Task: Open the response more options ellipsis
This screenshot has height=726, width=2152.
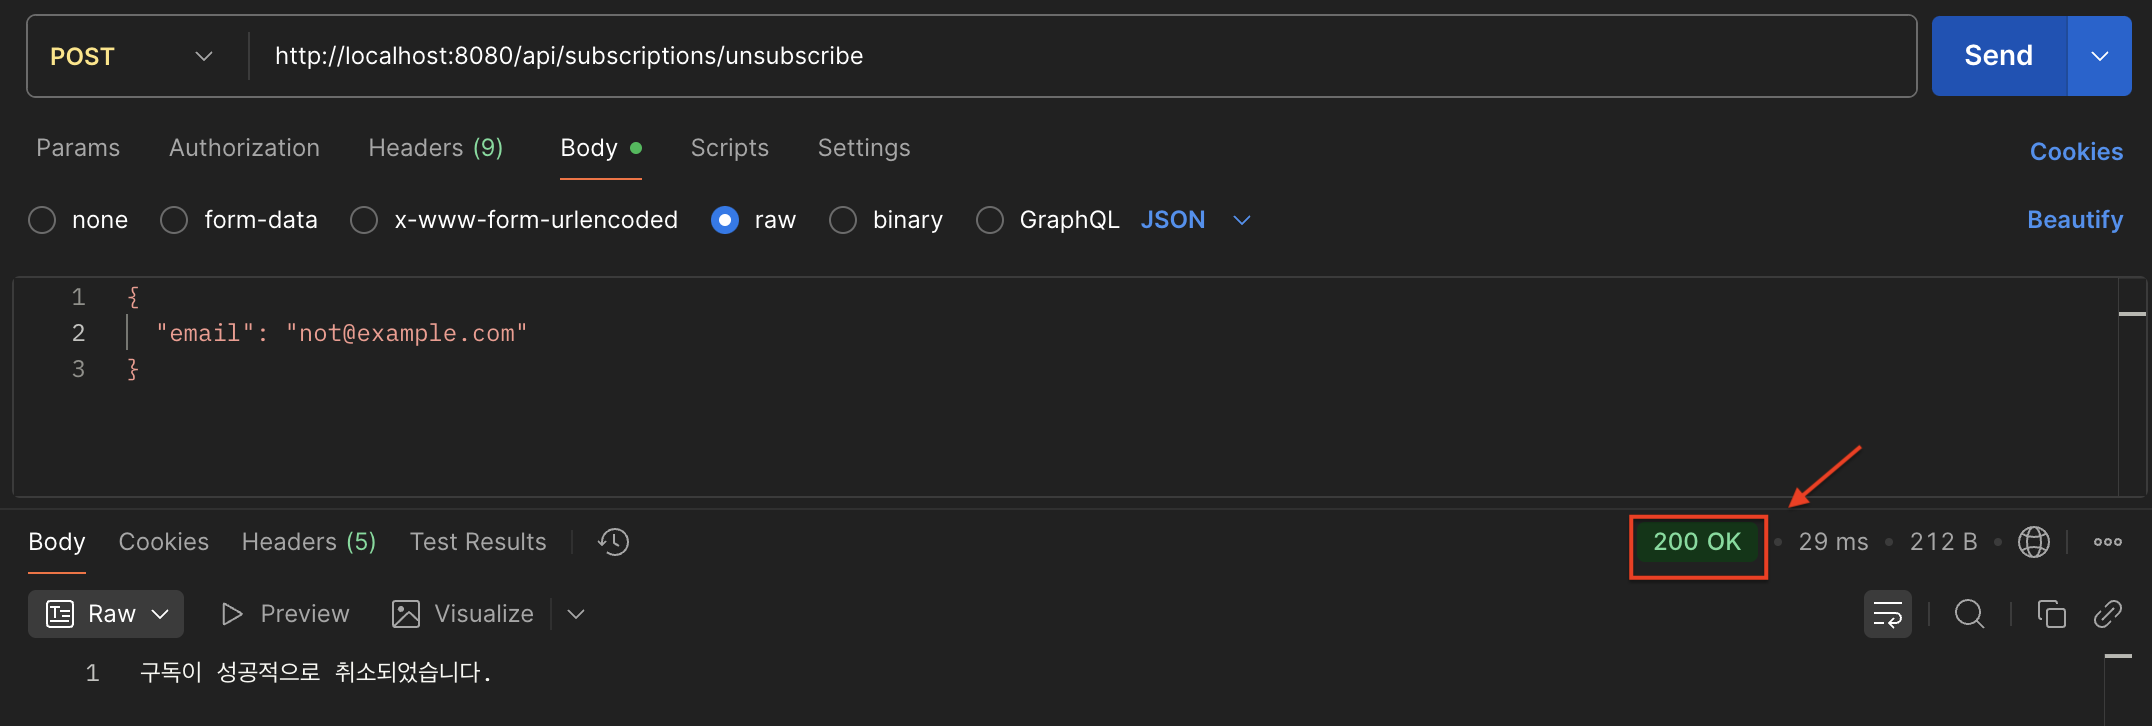Action: [x=2107, y=542]
